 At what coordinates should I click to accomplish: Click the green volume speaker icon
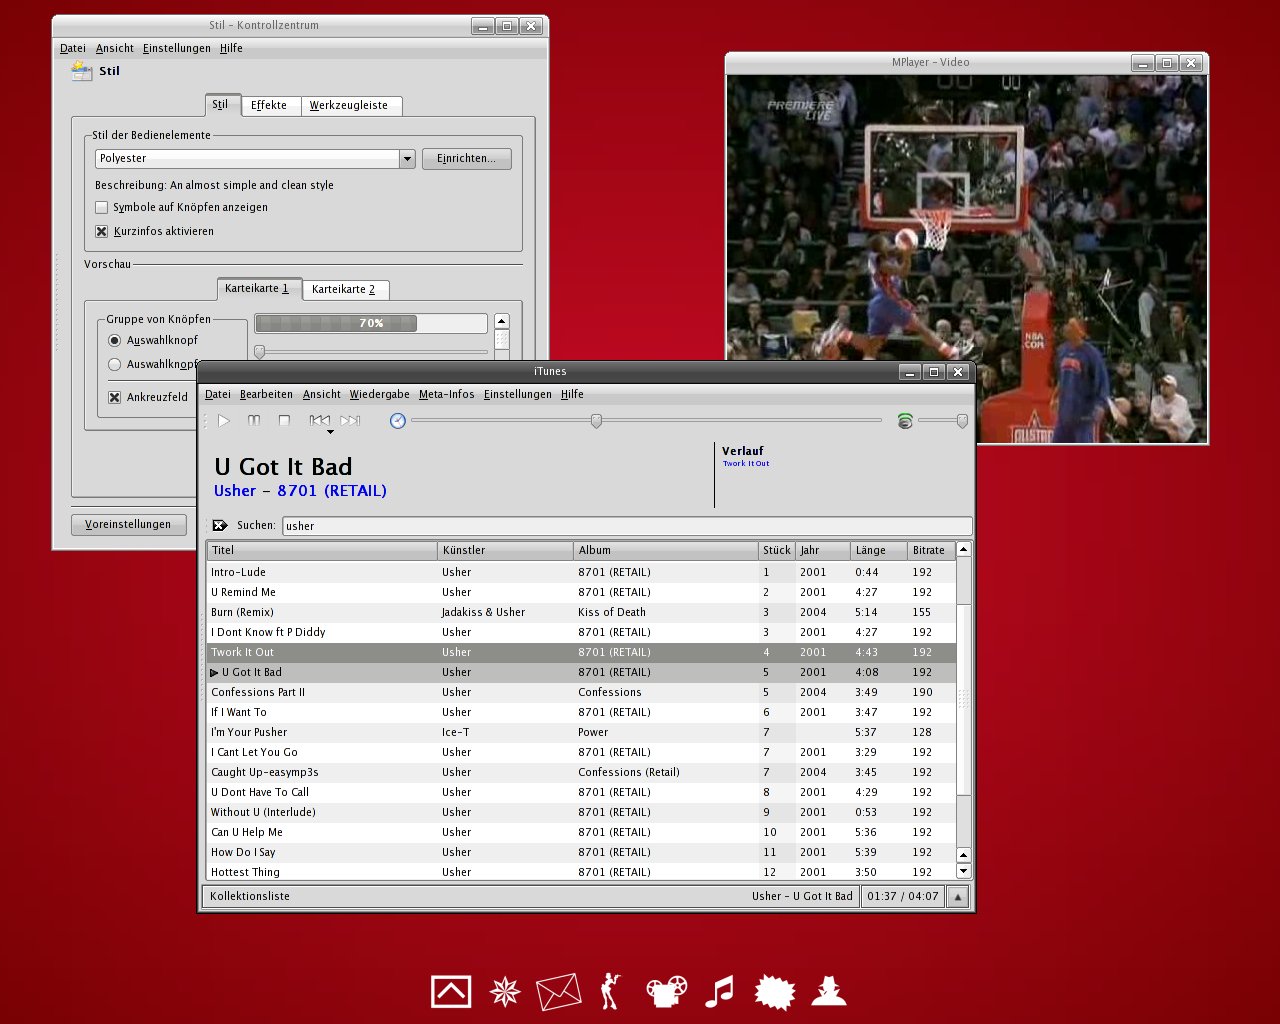coord(905,421)
